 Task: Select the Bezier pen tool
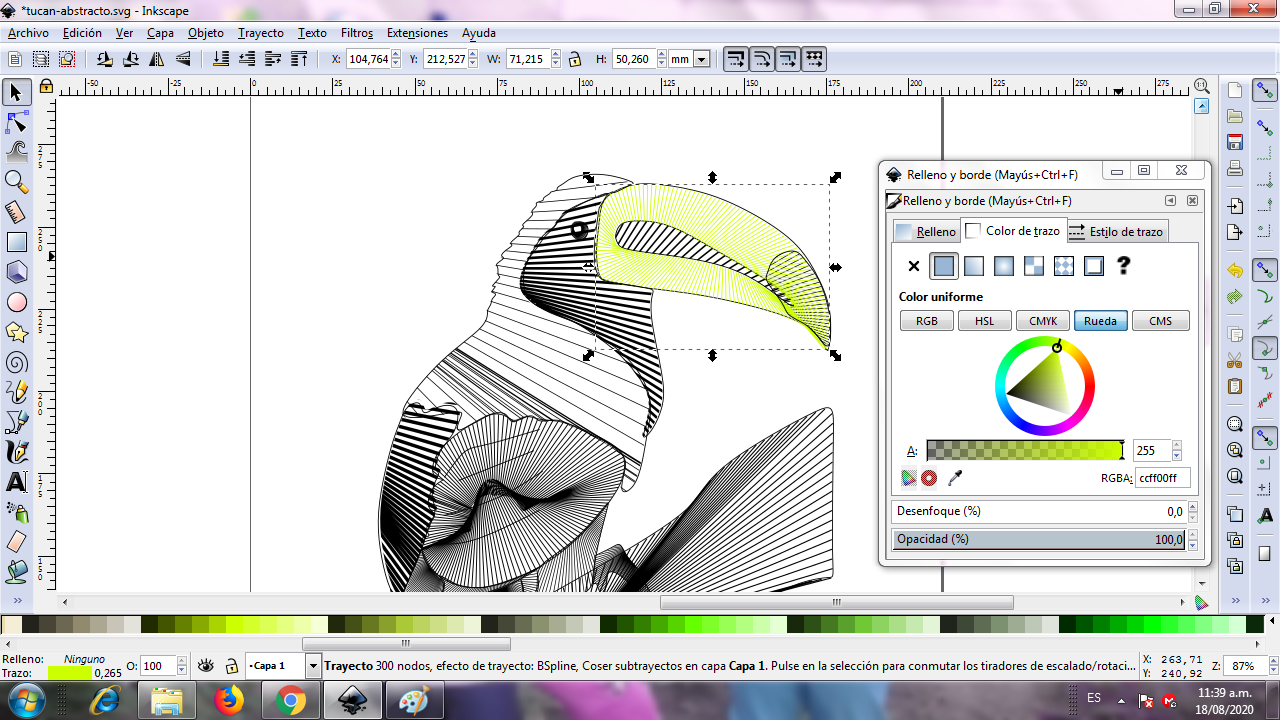pyautogui.click(x=16, y=422)
